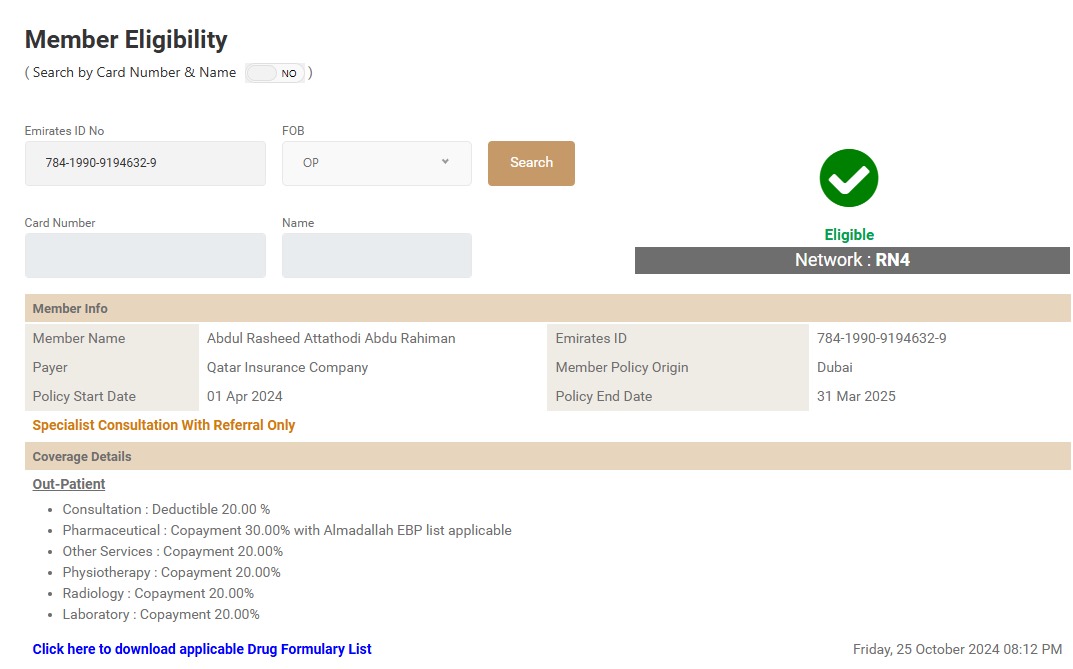1073x669 pixels.
Task: Click the green Eligible status text
Action: pyautogui.click(x=849, y=235)
